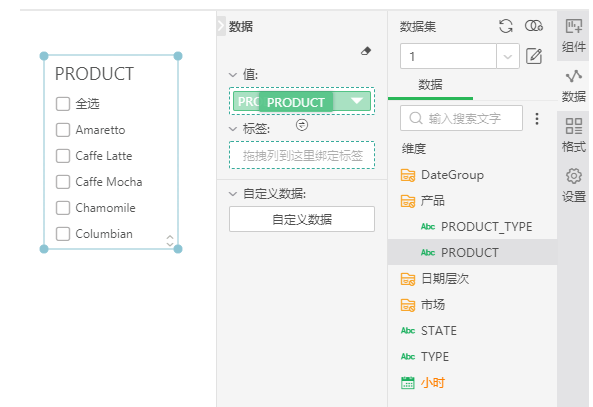Select the 数据 side panel tab
Viewport: 593px width, 407px height.
coord(574,86)
